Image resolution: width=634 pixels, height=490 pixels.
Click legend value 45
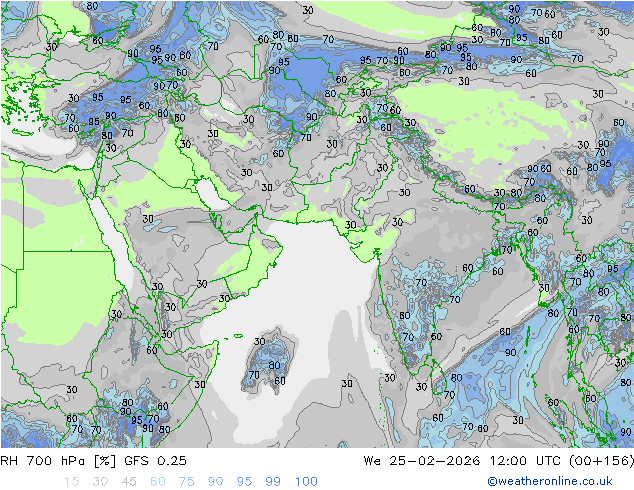click(129, 481)
